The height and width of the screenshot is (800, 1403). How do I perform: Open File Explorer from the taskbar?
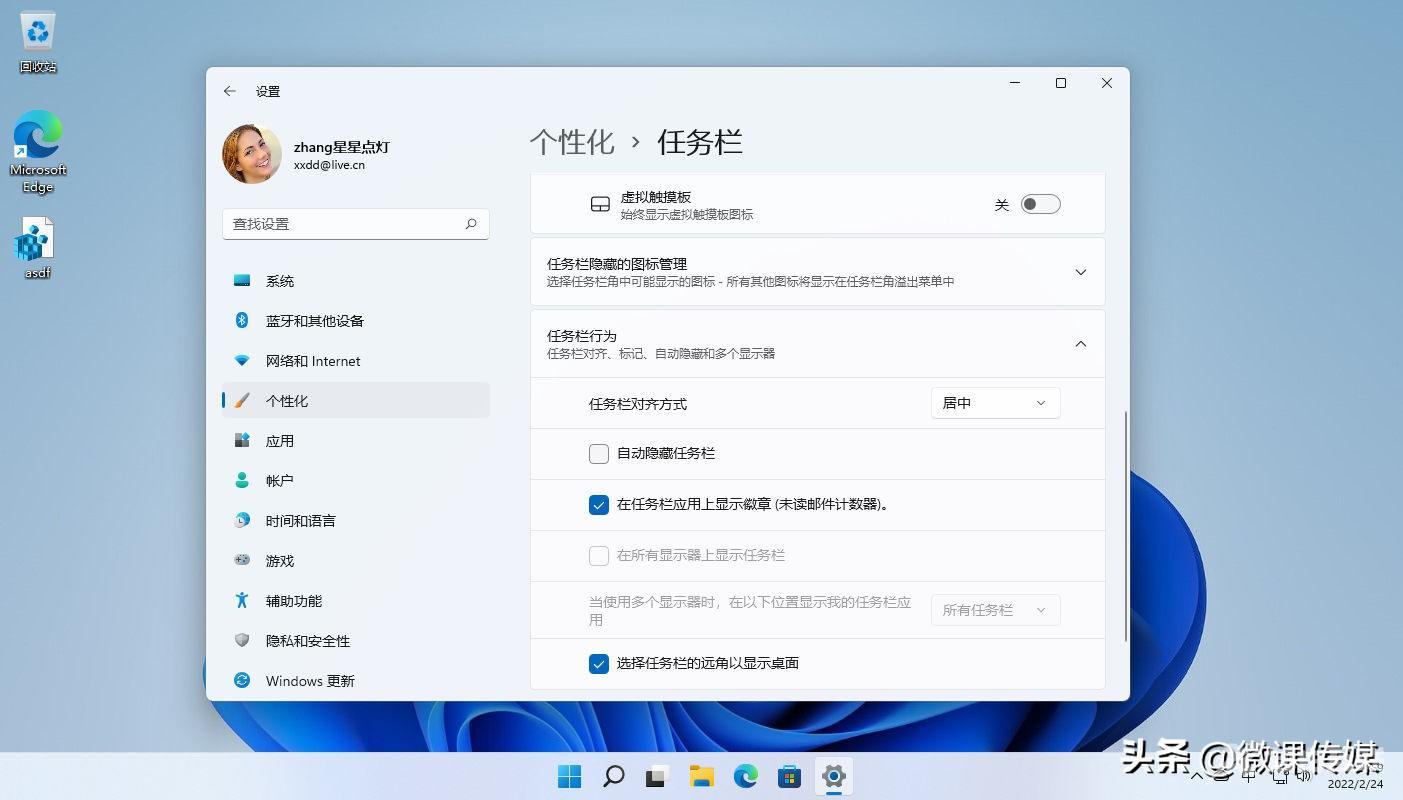coord(701,776)
